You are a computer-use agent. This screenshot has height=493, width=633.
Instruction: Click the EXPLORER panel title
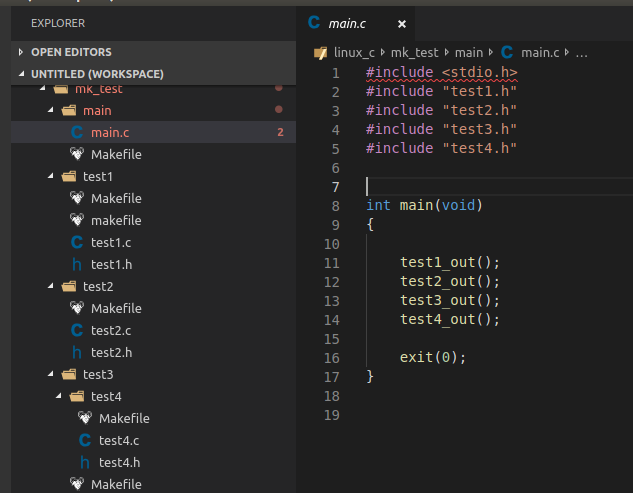pos(58,23)
